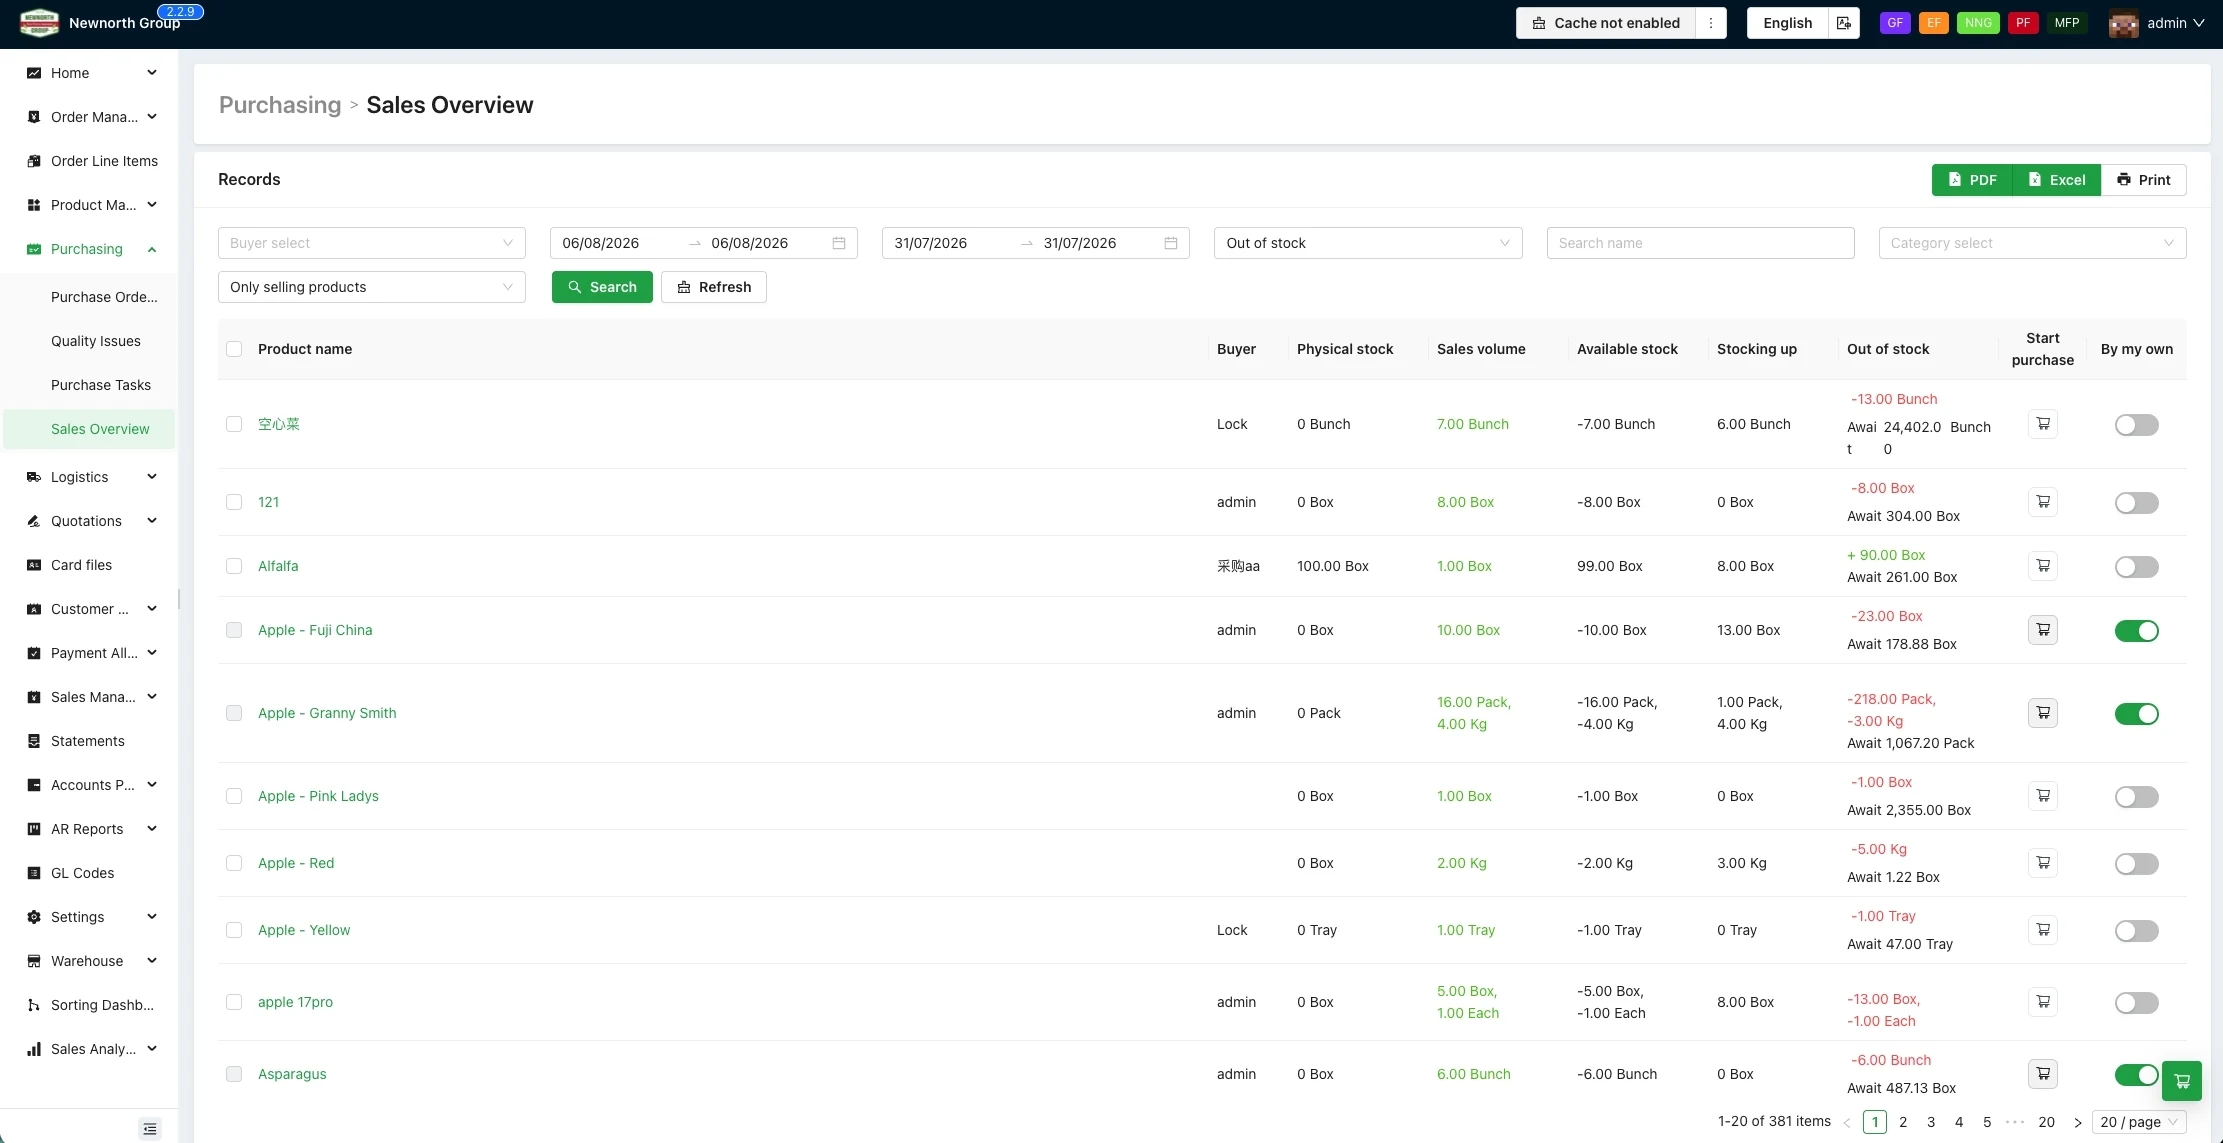Disable By my own toggle for Apple - Fuji China
This screenshot has height=1143, width=2223.
pos(2136,631)
